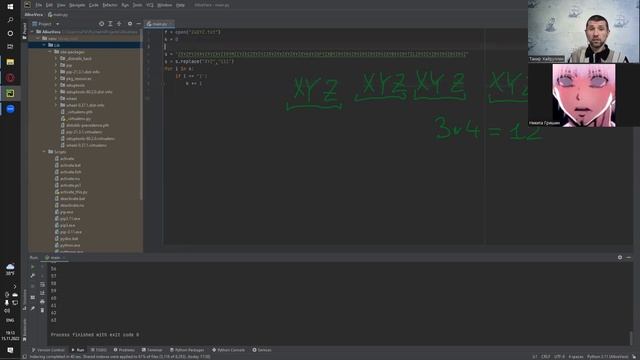
Task: Open the Python Console tool window
Action: [x=229, y=350]
